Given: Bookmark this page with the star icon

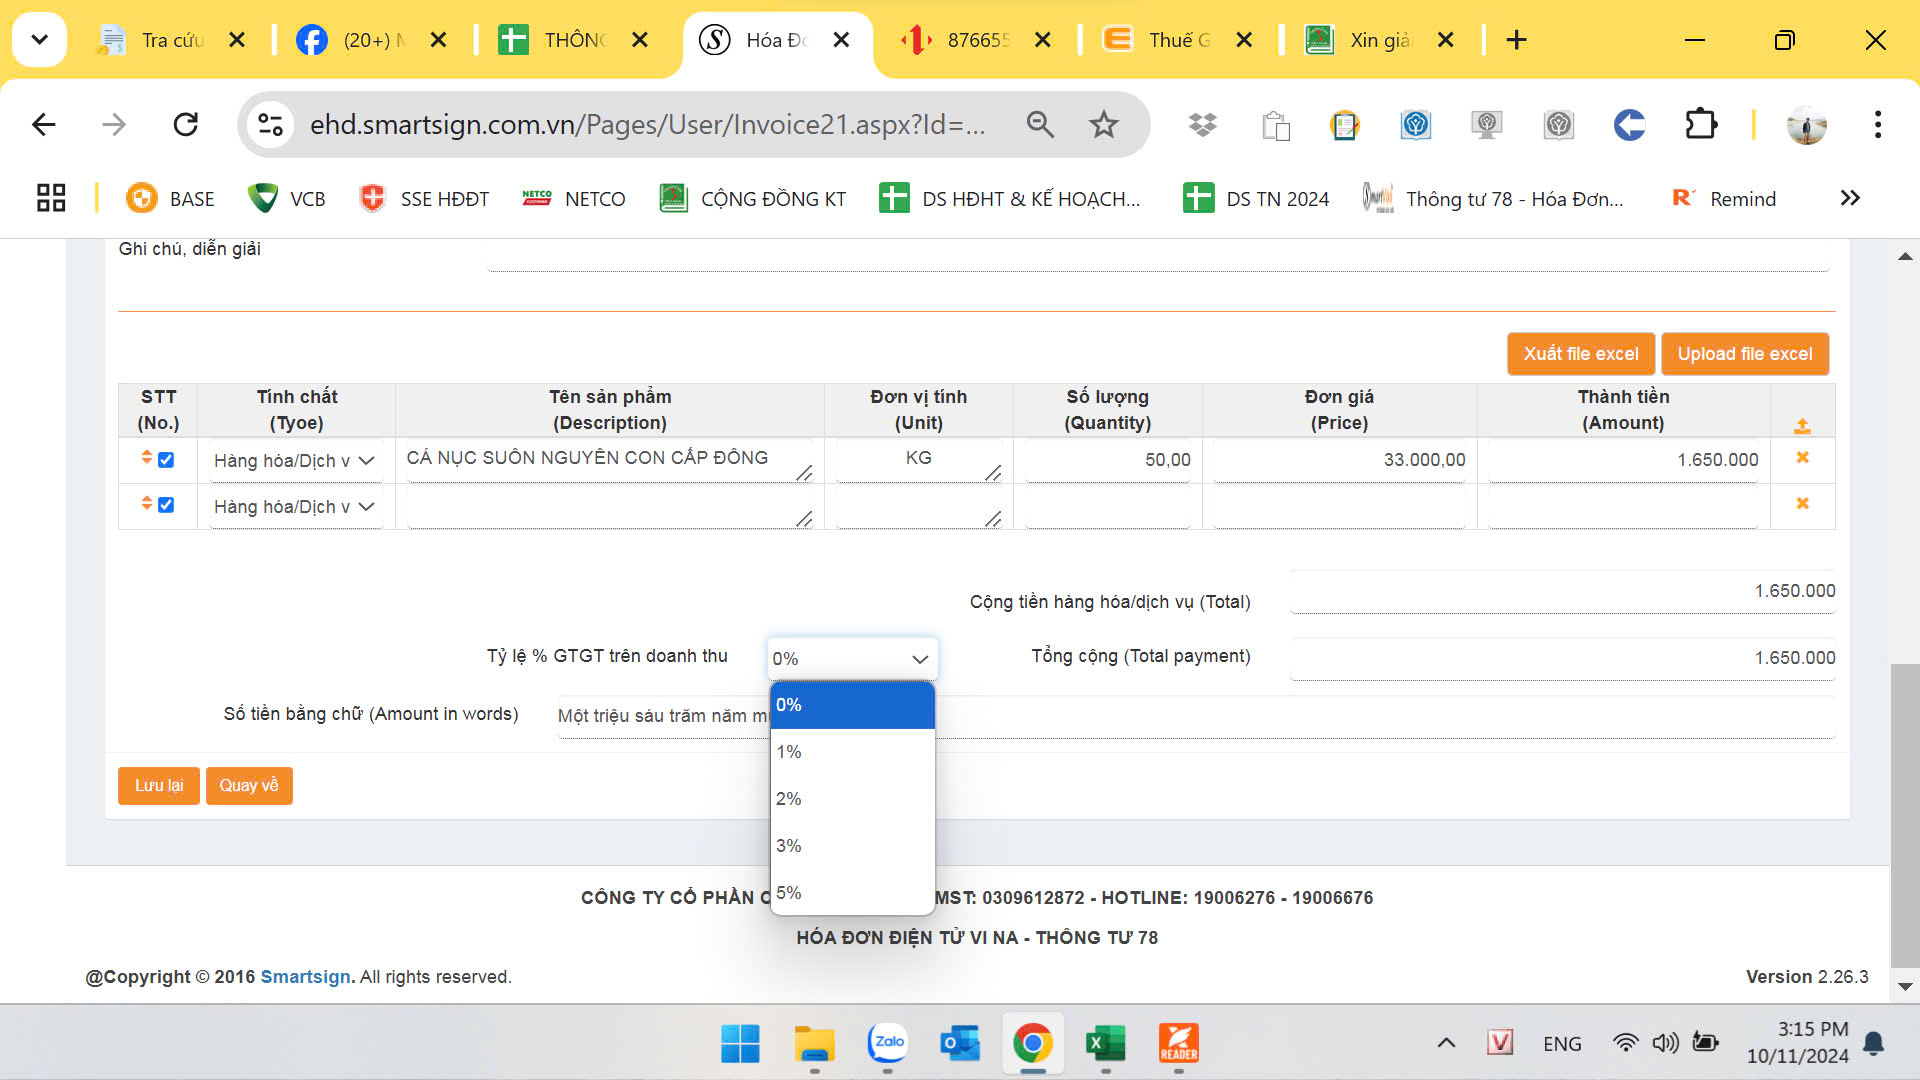Looking at the screenshot, I should point(1103,125).
